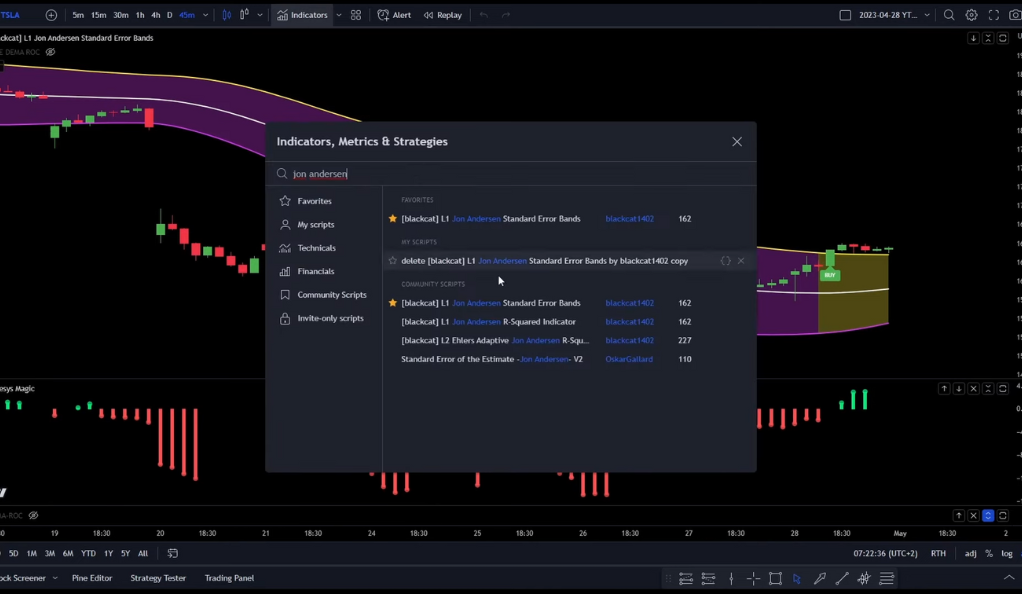Select the cross line drawing tool
1022x594 pixels.
pyautogui.click(x=753, y=578)
